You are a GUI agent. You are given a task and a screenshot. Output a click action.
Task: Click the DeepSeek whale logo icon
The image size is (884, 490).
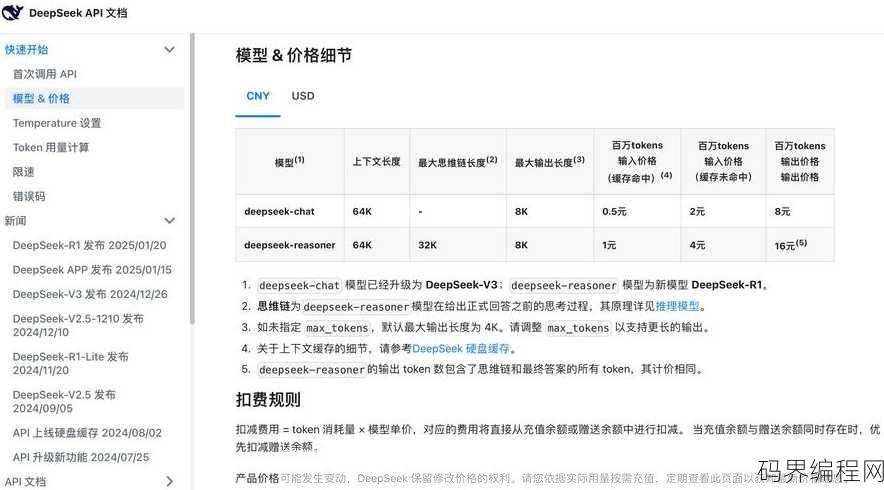12,12
